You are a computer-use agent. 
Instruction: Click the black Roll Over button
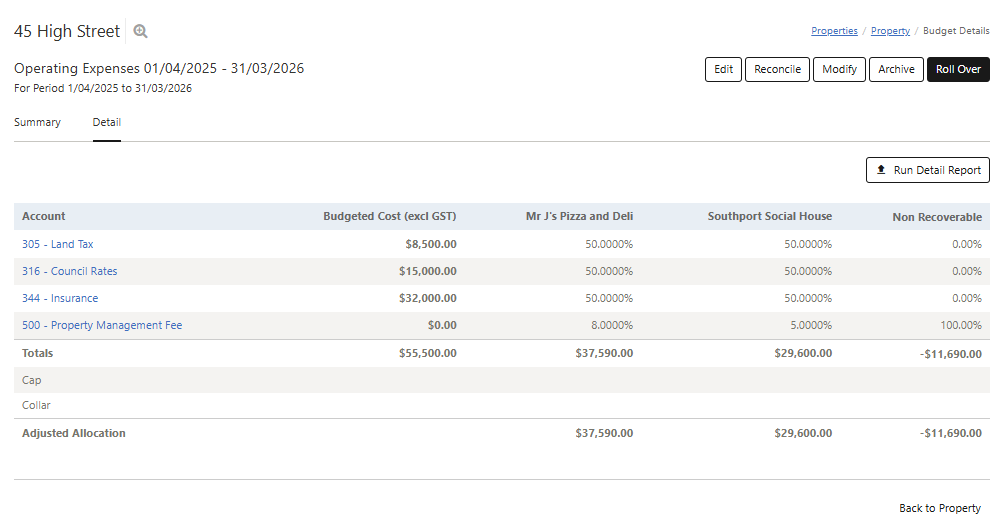coord(958,70)
